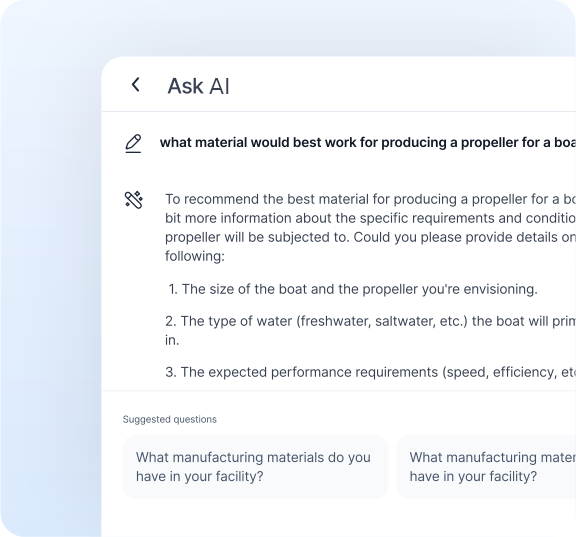Click empty header area right of 'Ask AI'

point(404,85)
